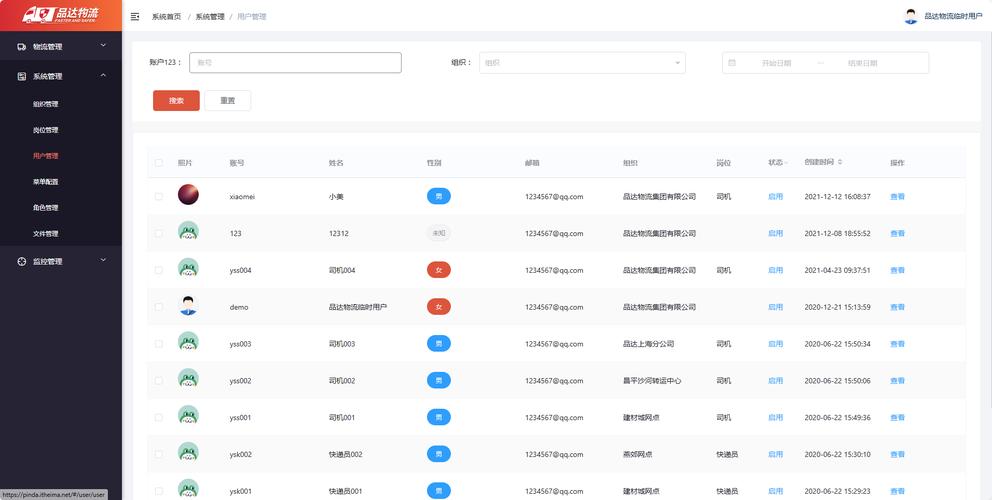Viewport: 992px width, 500px height.
Task: Check the row checkbox for account 123
Action: (x=159, y=233)
